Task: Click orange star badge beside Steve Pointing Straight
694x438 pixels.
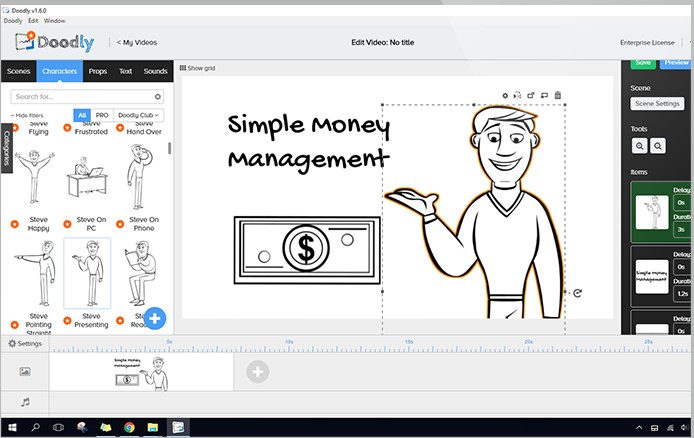Action: [x=15, y=325]
